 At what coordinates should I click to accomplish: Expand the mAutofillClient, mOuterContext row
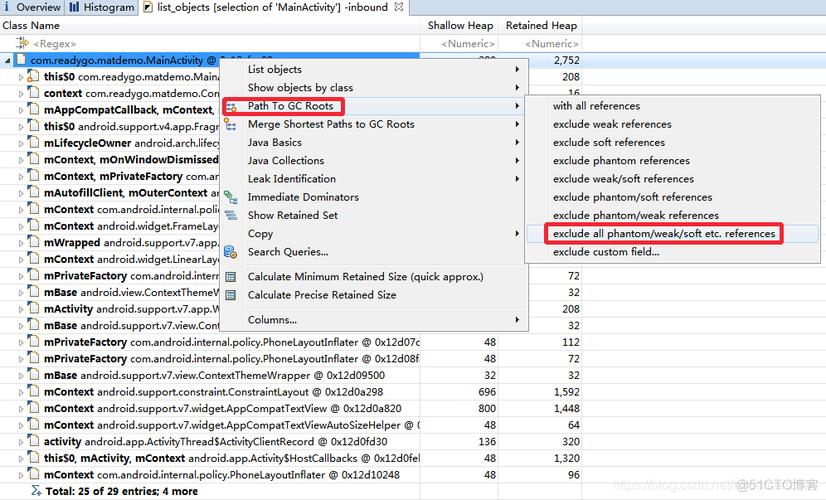coord(21,193)
